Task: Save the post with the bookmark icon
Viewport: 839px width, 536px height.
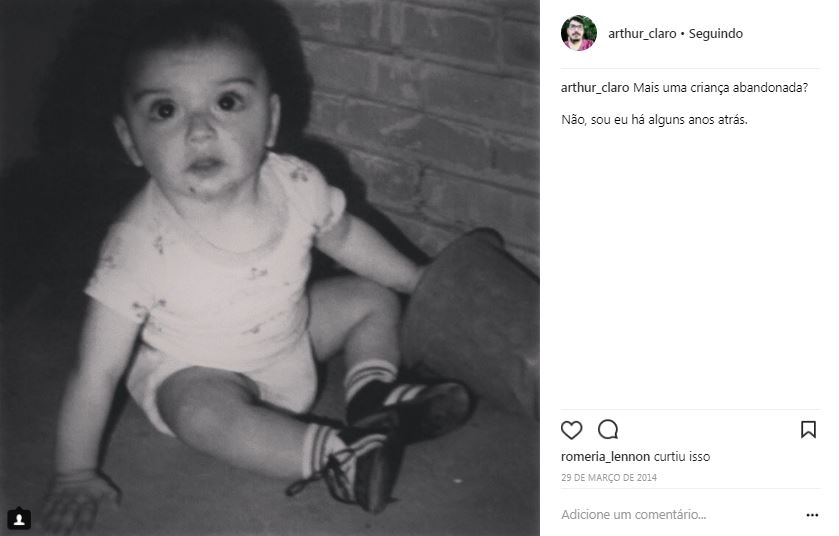Action: [808, 429]
